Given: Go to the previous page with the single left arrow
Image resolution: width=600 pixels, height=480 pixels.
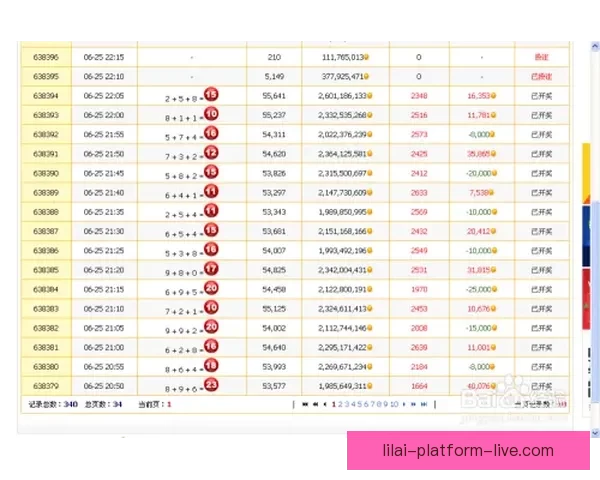Looking at the screenshot, I should click(325, 404).
